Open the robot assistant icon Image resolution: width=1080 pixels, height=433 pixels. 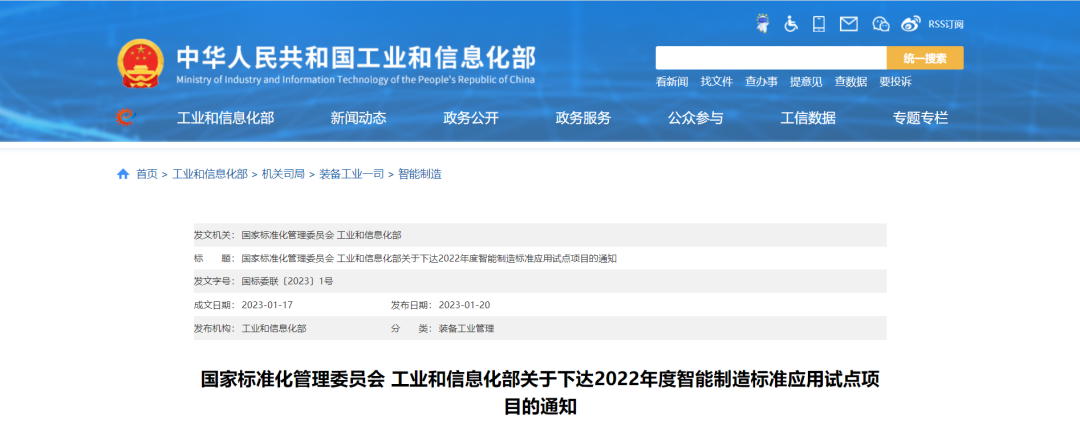pyautogui.click(x=762, y=23)
